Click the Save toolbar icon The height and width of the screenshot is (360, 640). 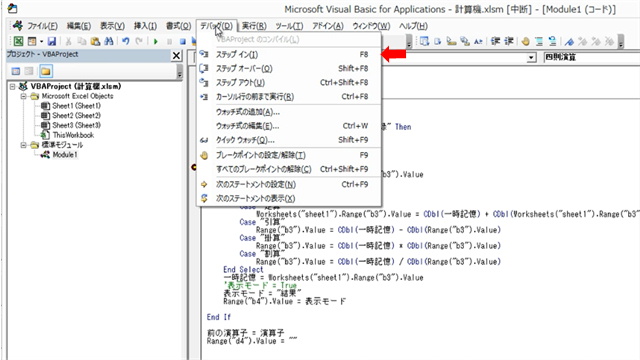pos(52,41)
